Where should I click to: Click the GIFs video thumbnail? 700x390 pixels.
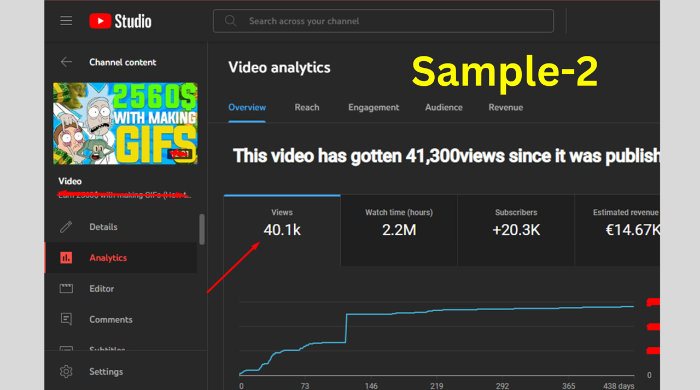click(125, 124)
